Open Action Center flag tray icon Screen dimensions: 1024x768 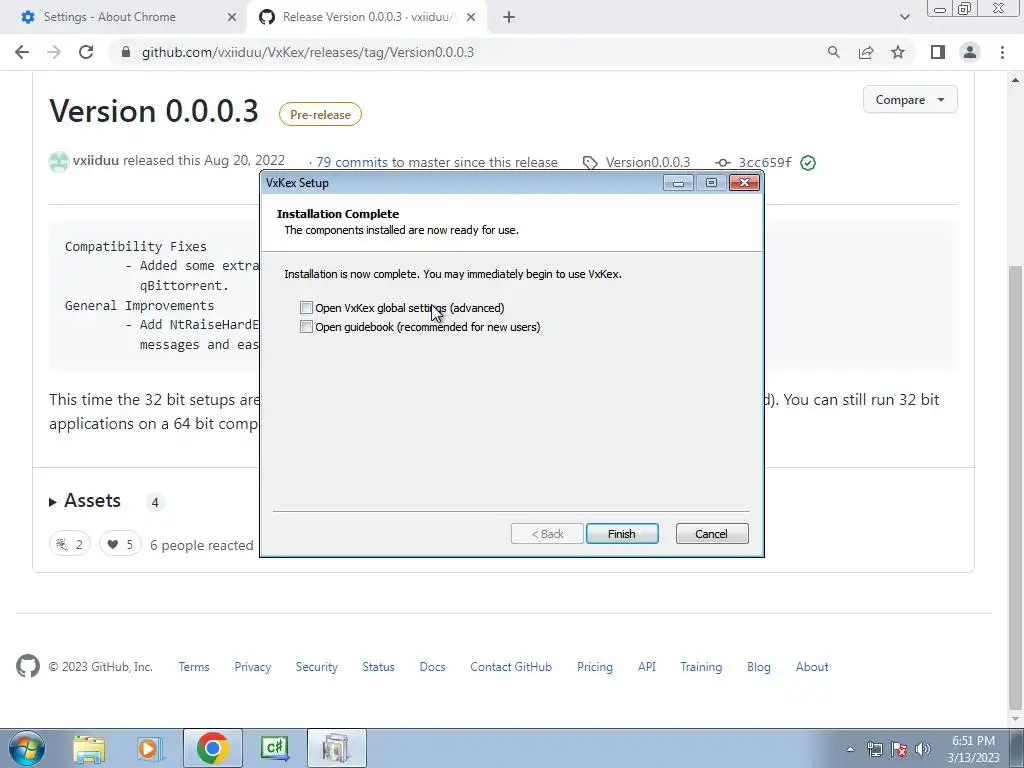pyautogui.click(x=899, y=749)
